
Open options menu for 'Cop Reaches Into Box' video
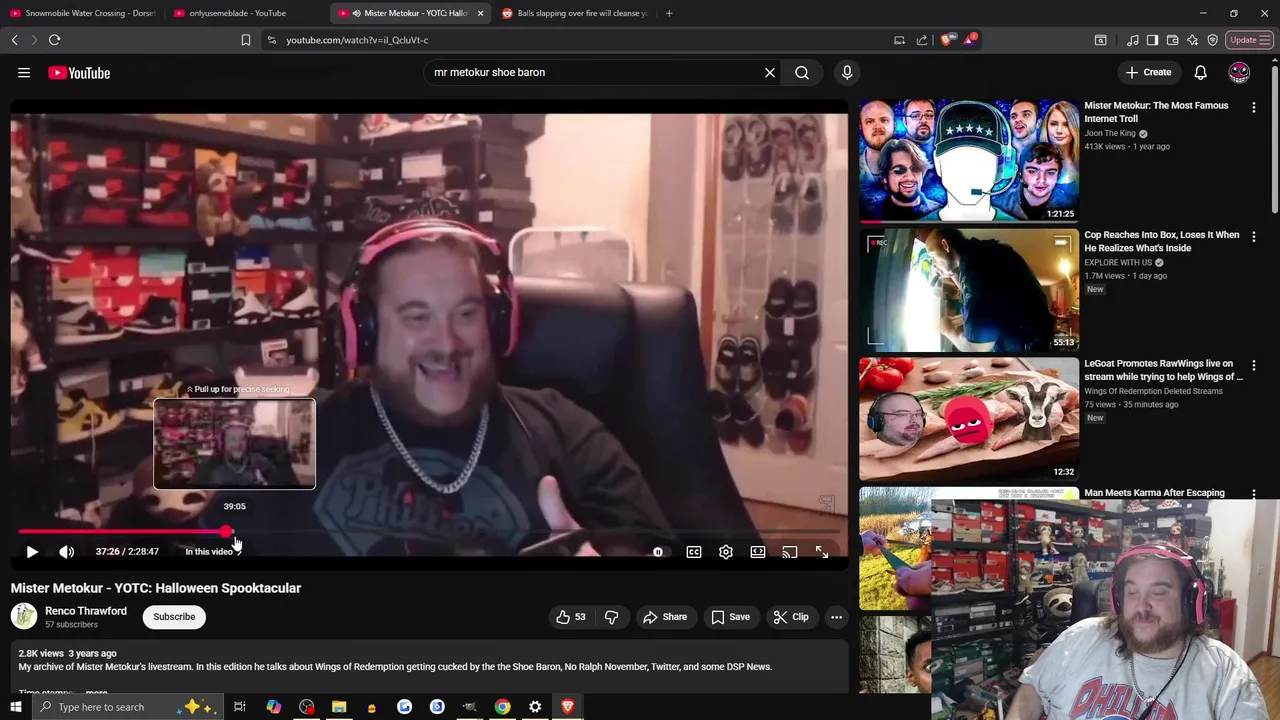1254,236
